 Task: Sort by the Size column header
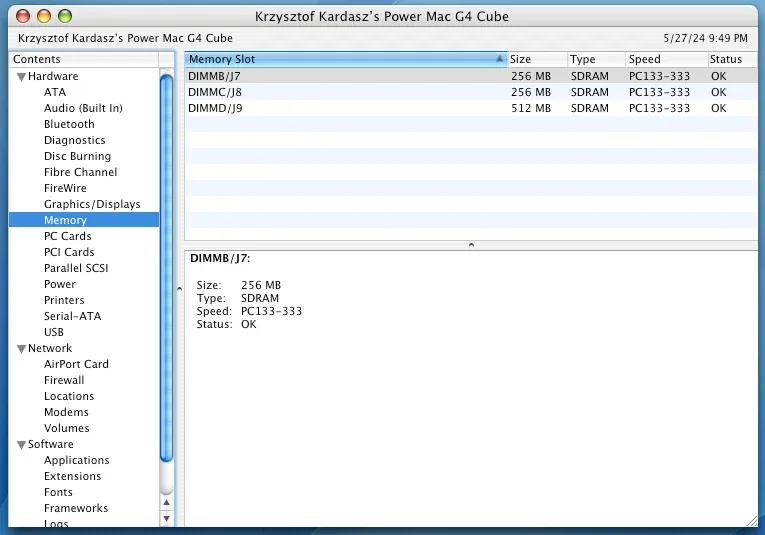[537, 59]
